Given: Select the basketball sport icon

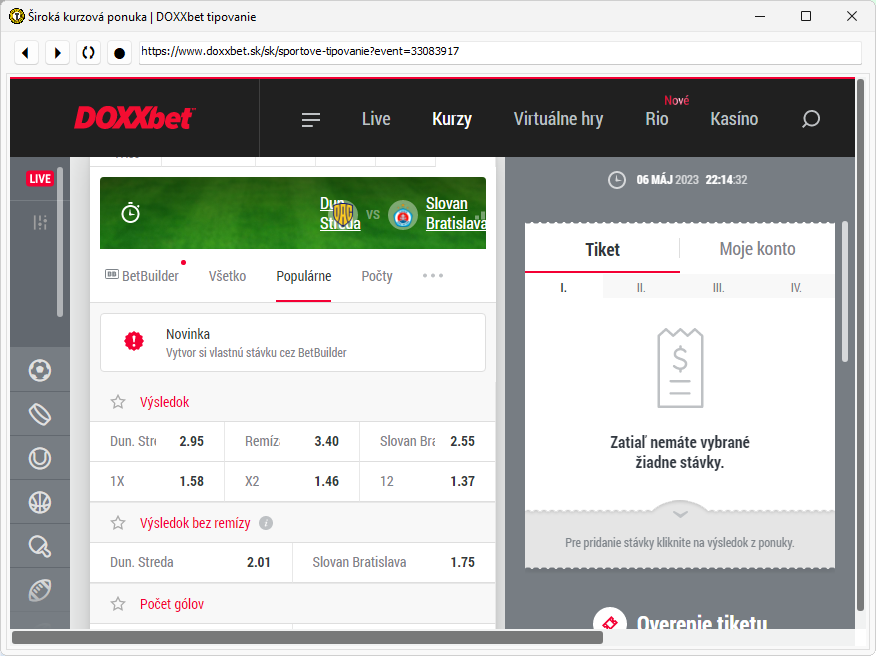Looking at the screenshot, I should pyautogui.click(x=40, y=502).
